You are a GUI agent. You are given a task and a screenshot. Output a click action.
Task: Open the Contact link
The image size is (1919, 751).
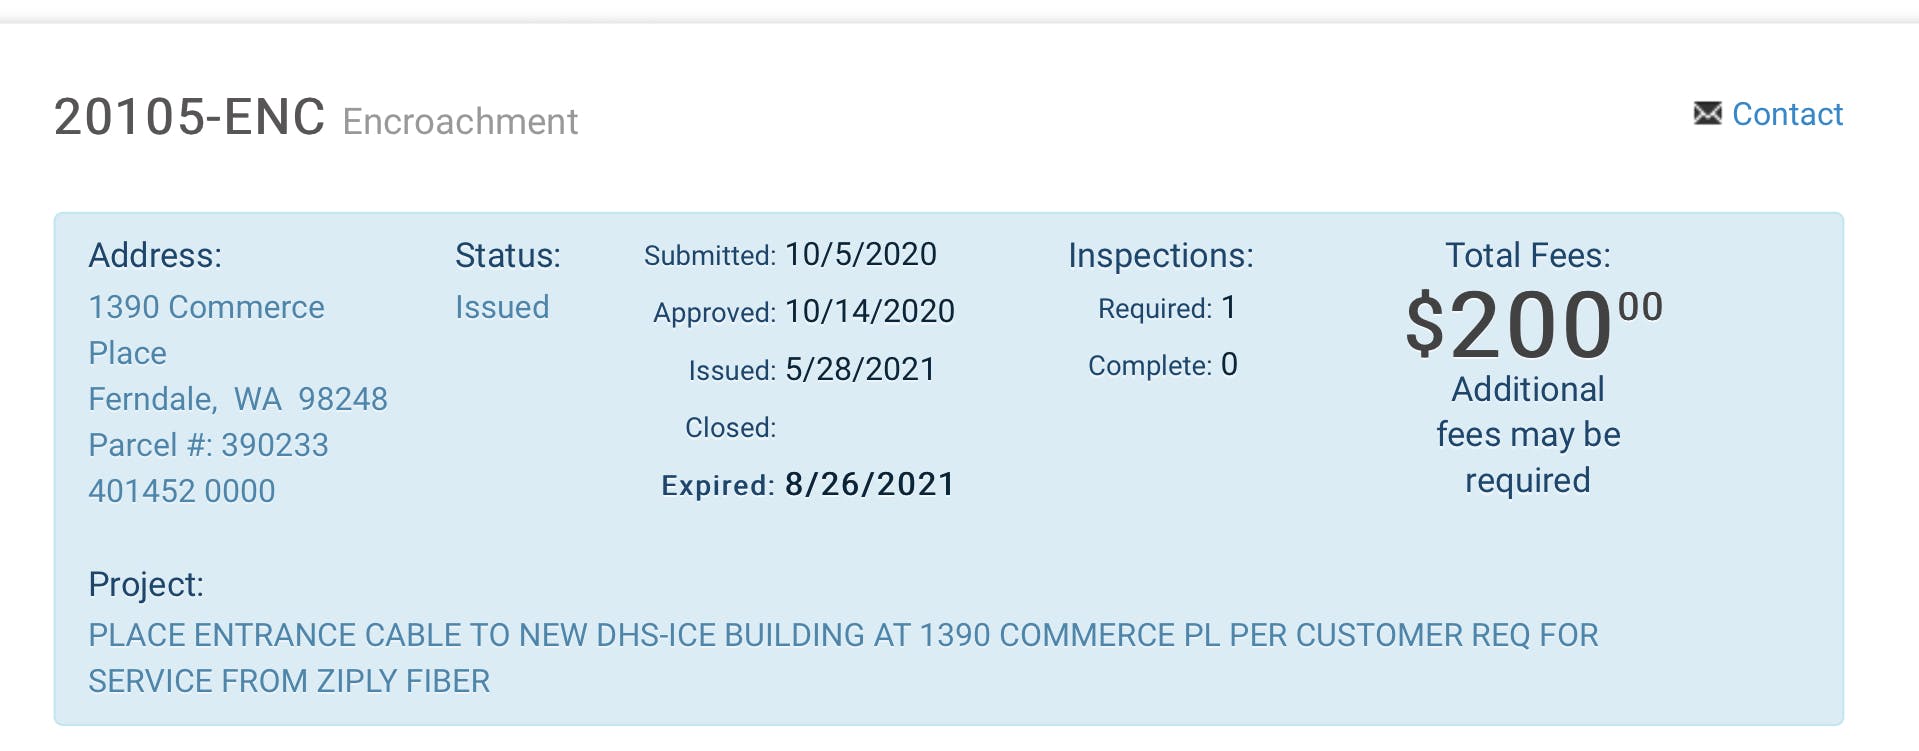tap(1787, 114)
